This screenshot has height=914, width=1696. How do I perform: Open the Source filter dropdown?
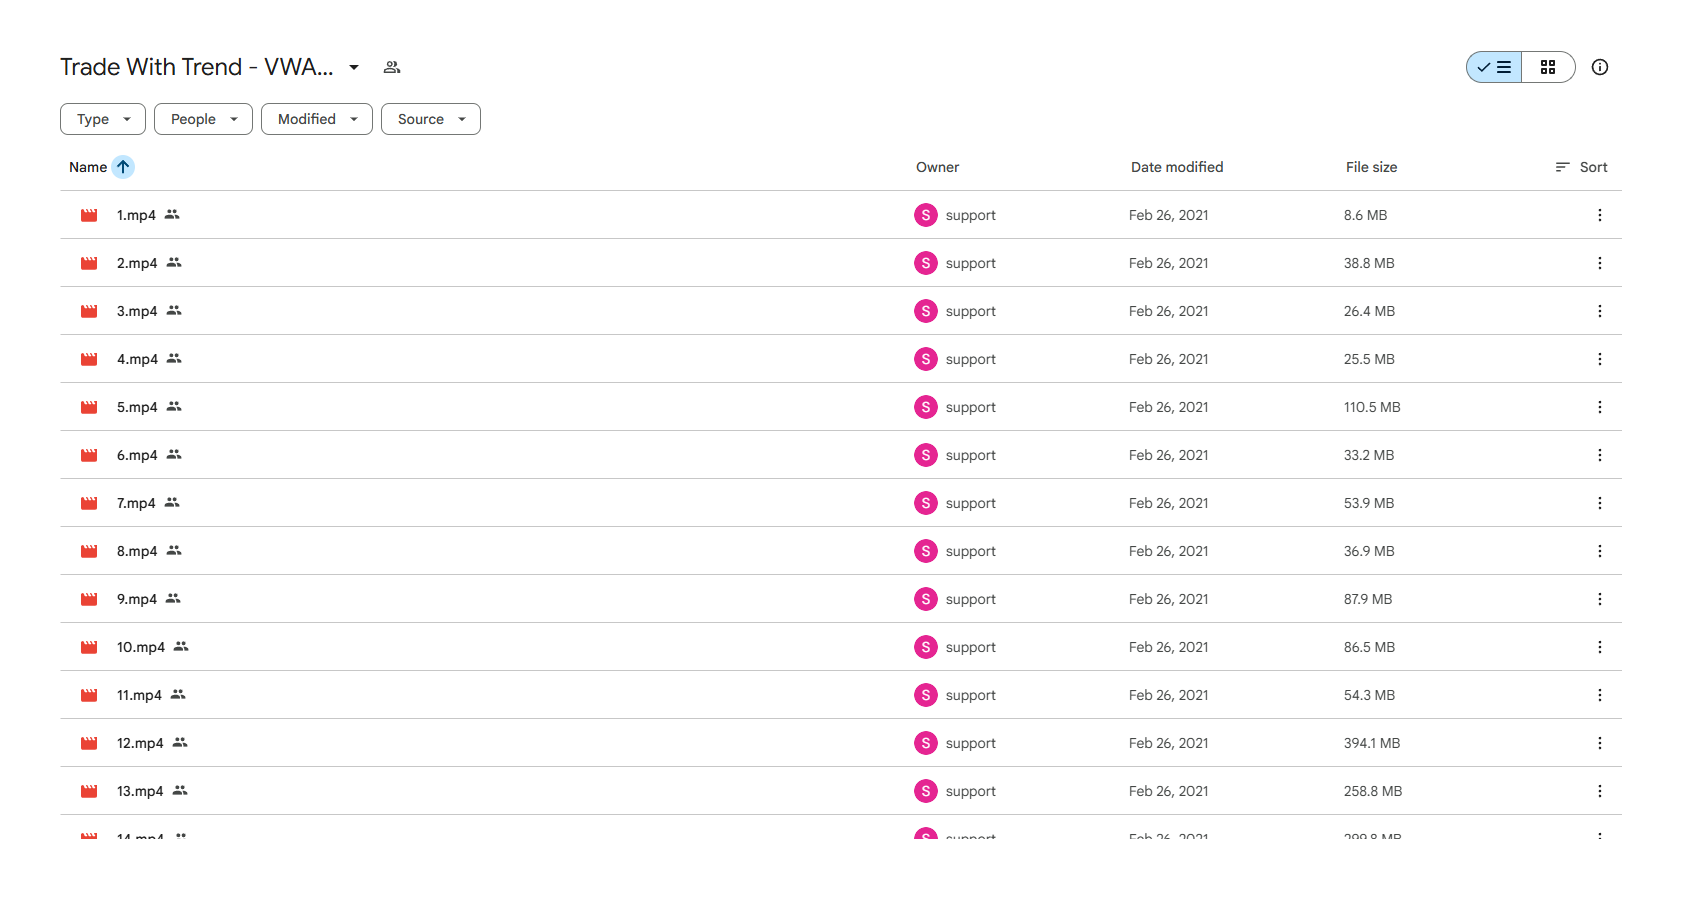[x=431, y=119]
